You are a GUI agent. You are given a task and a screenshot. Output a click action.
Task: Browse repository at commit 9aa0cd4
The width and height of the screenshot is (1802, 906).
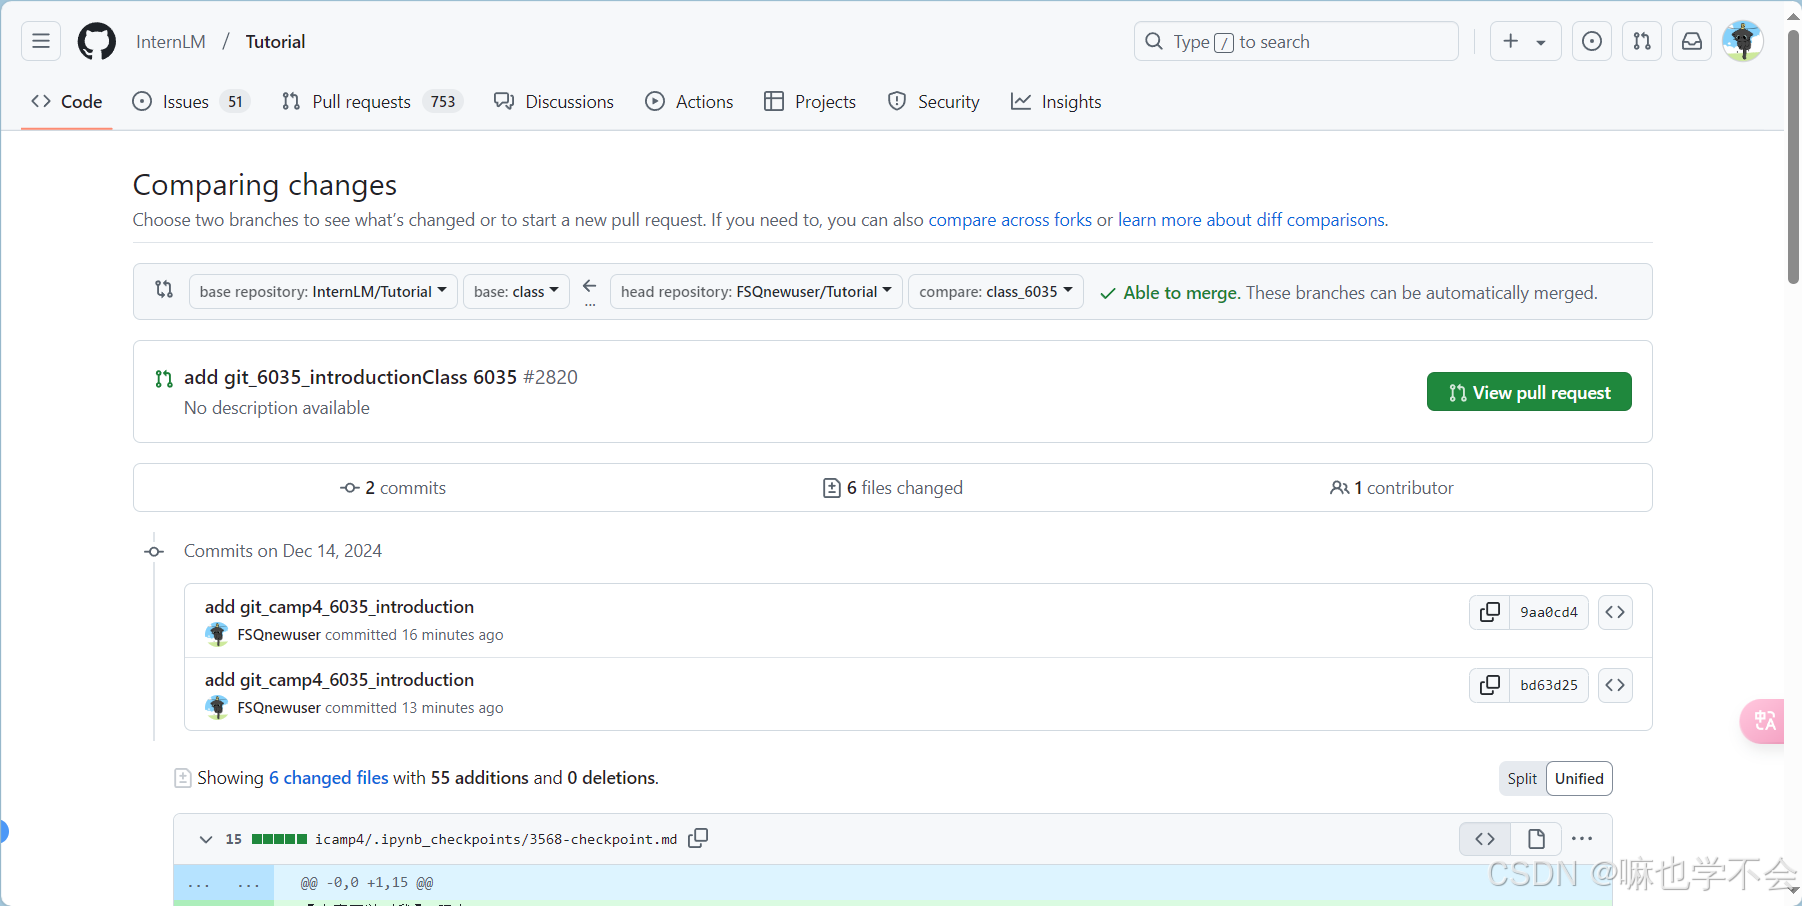point(1615,612)
